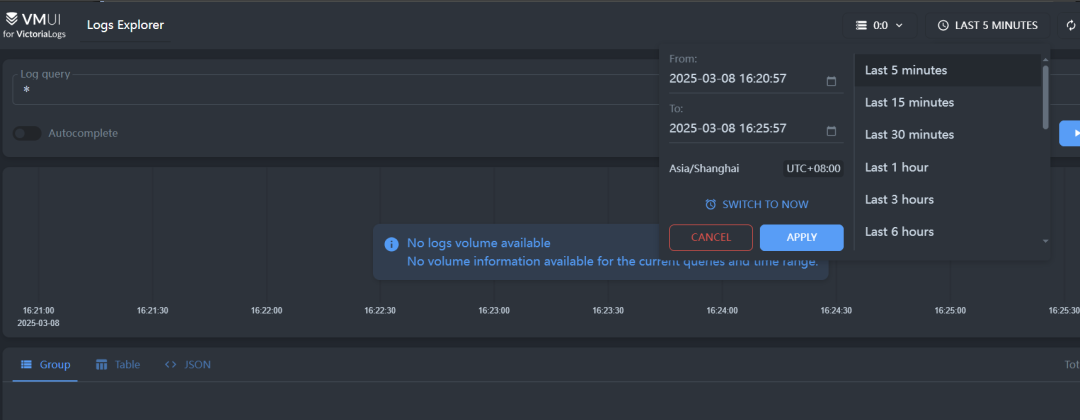This screenshot has width=1080, height=420.
Task: Expand the tenant 0:0 dropdown
Action: click(879, 25)
